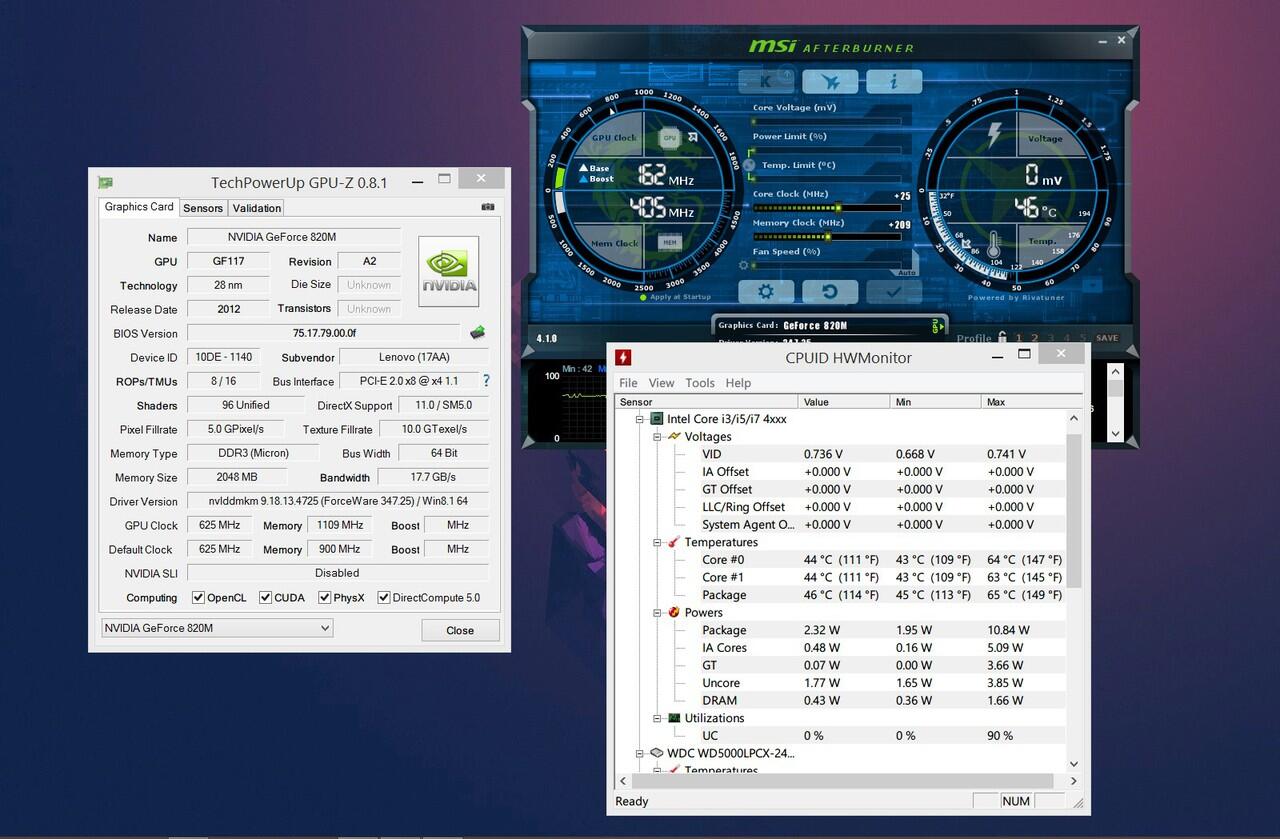1280x839 pixels.
Task: Open the NVIDIA GeForce 820M dropdown in GPU-Z
Action: pos(217,628)
